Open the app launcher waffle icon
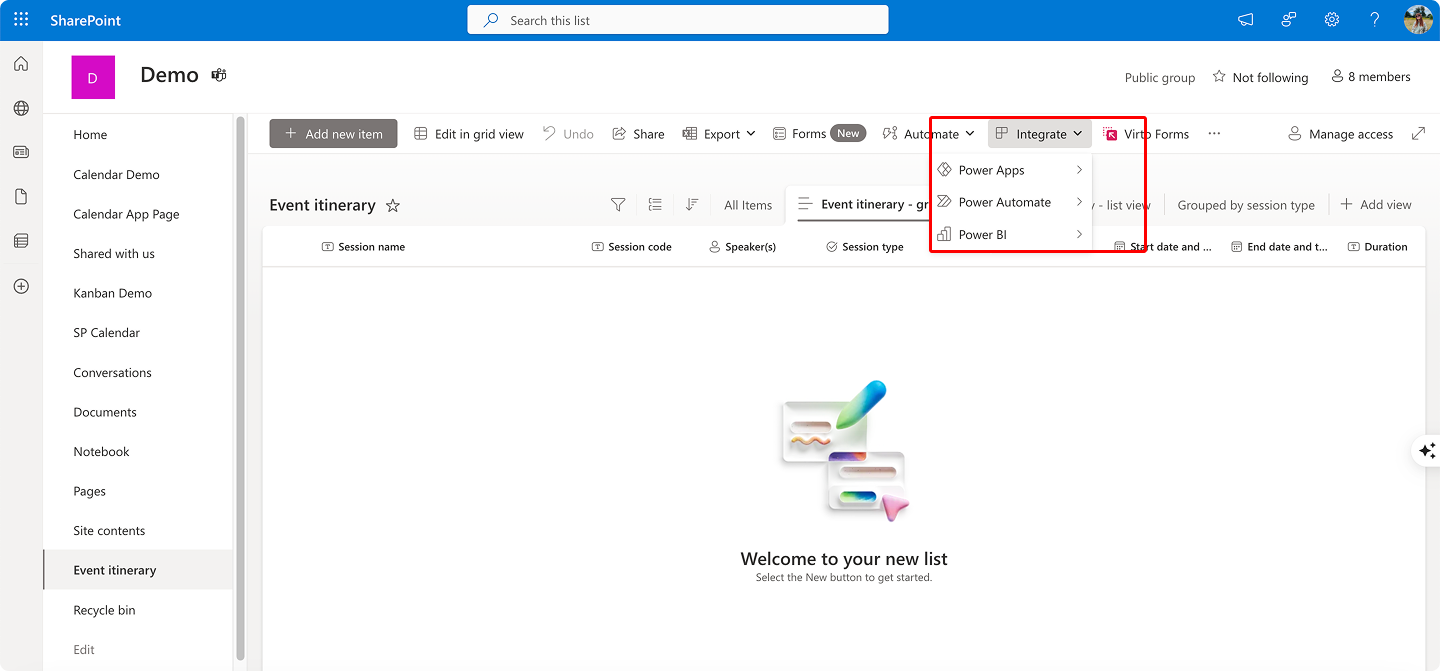The image size is (1440, 671). (21, 20)
